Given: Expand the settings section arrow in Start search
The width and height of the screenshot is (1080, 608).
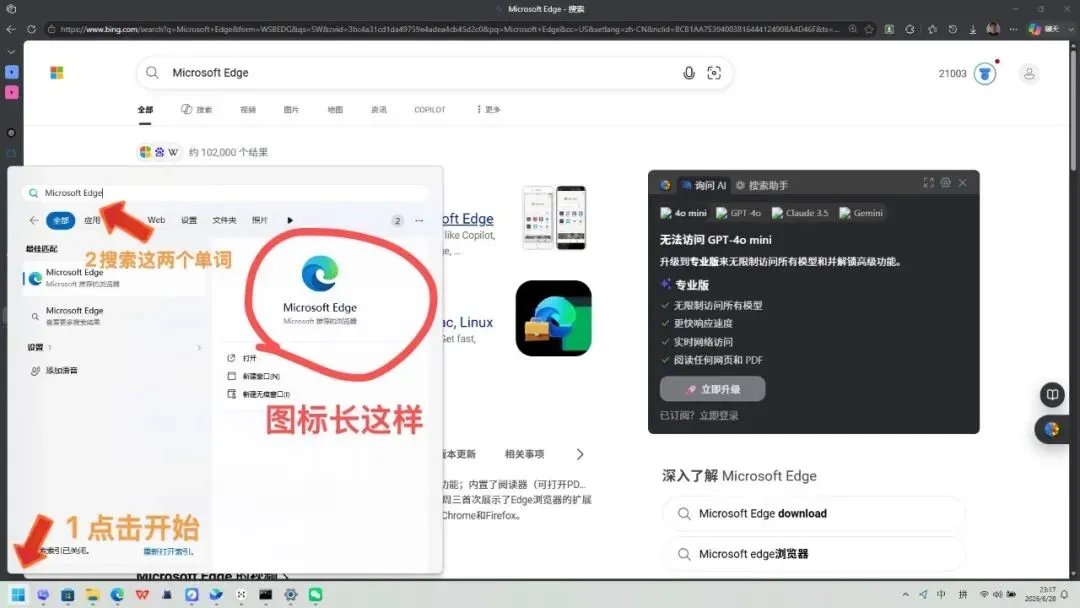Looking at the screenshot, I should 199,348.
